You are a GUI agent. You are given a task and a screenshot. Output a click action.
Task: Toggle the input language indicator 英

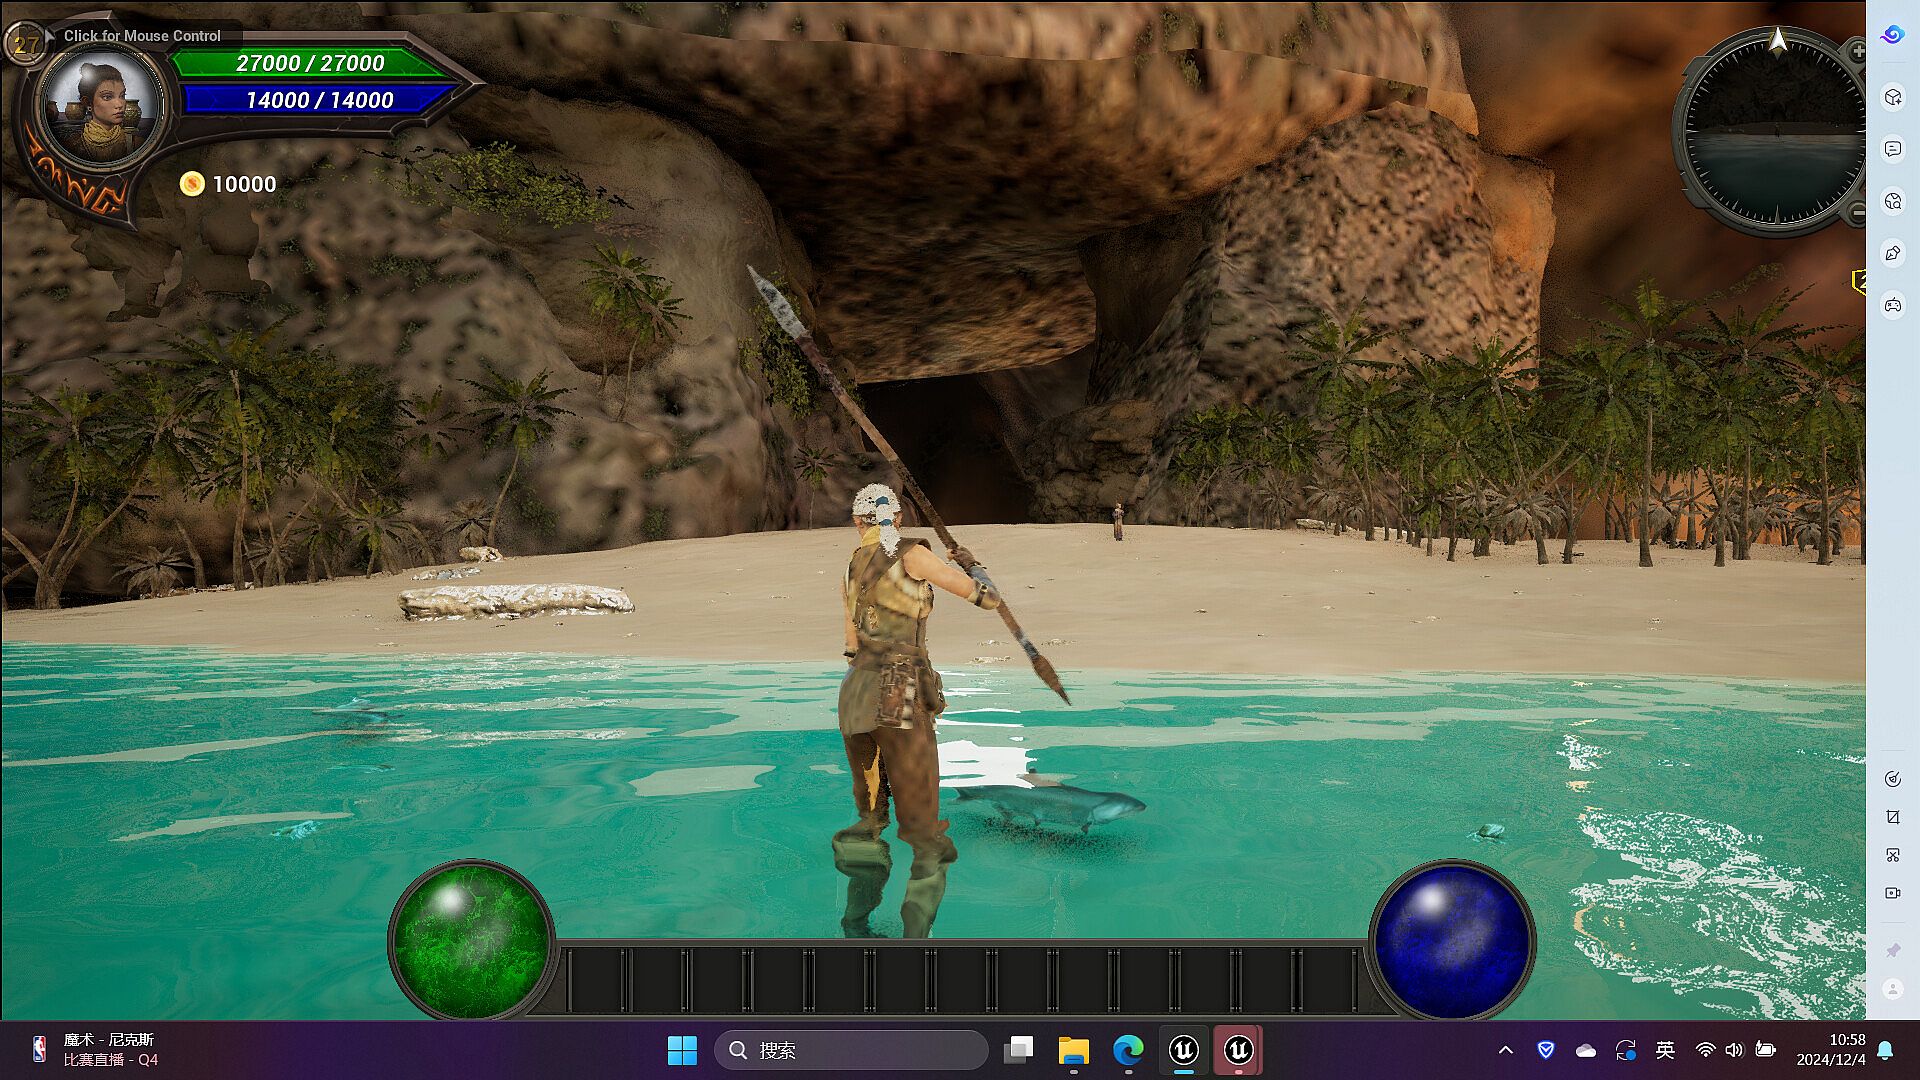[x=1665, y=1050]
